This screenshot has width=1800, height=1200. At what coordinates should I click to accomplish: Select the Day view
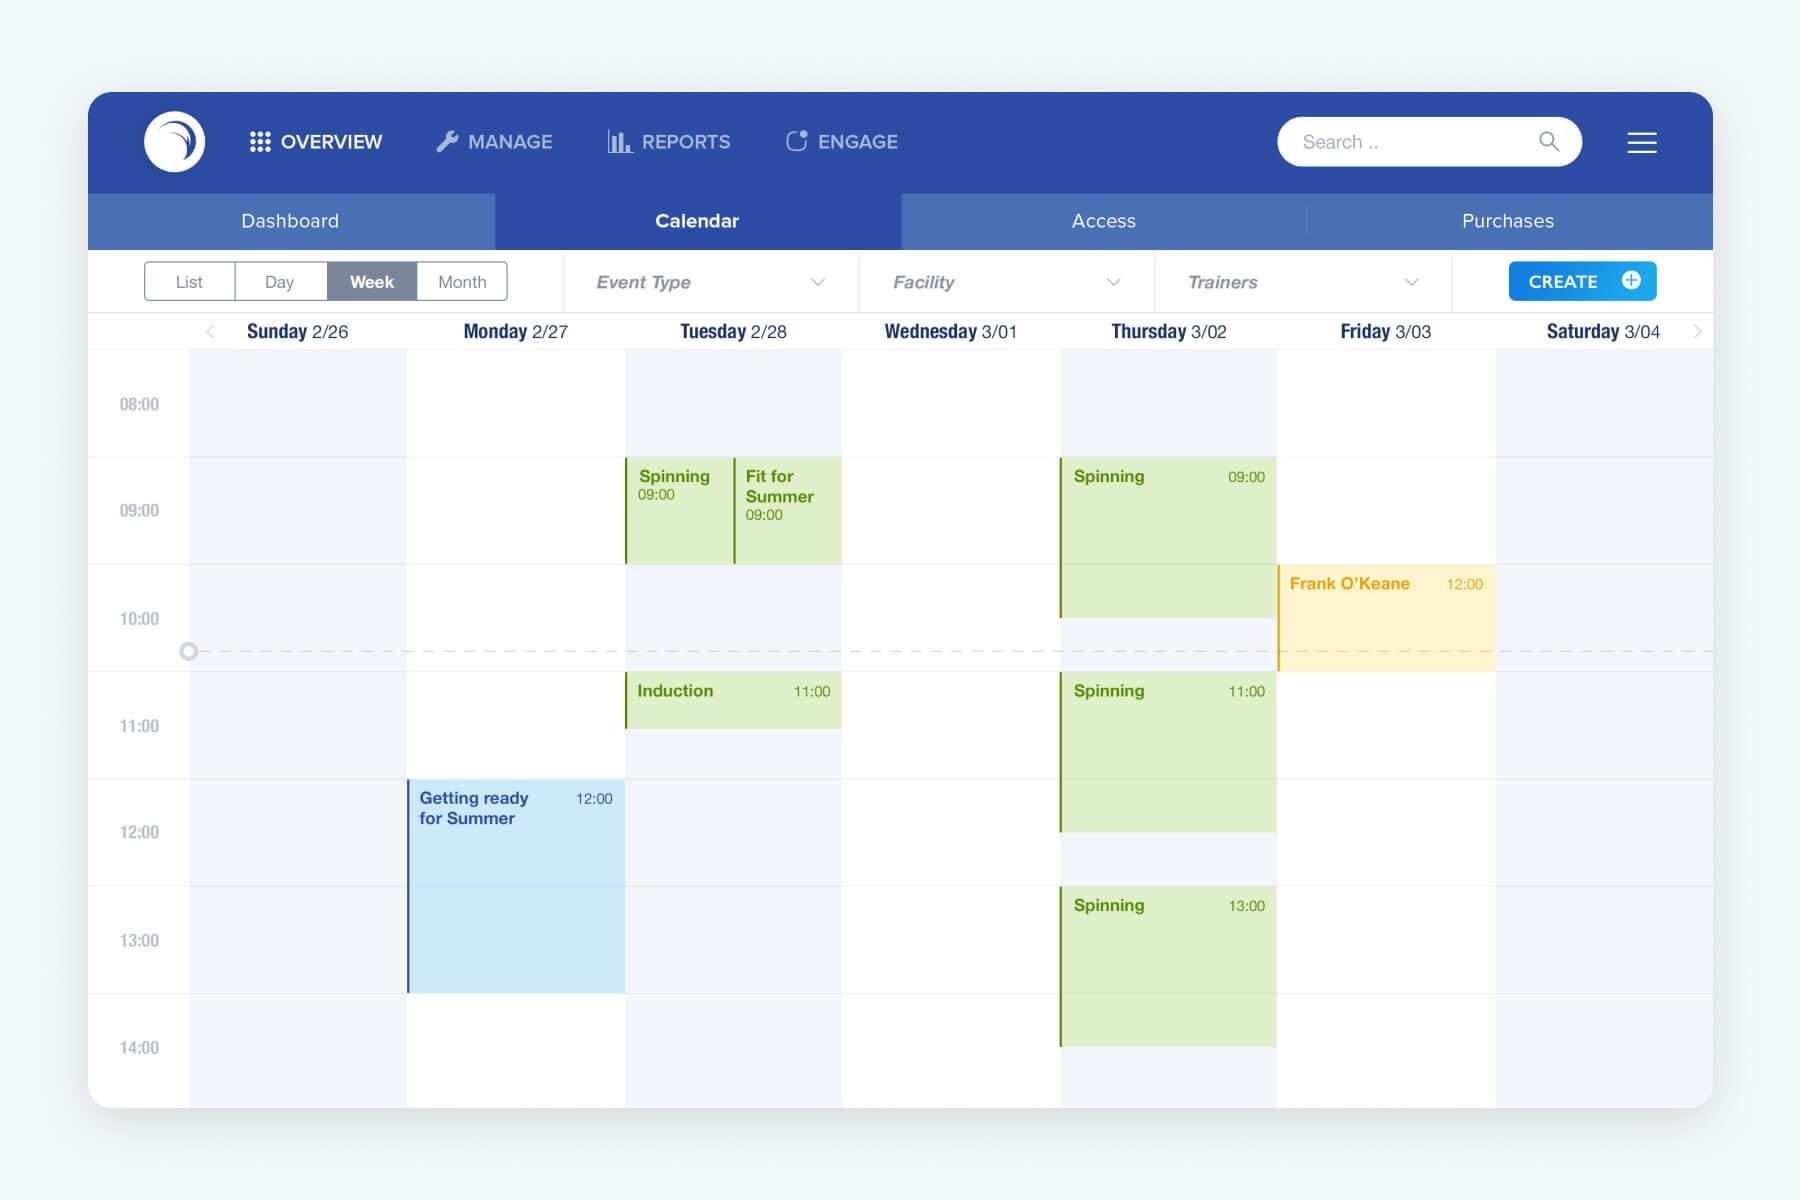tap(280, 282)
